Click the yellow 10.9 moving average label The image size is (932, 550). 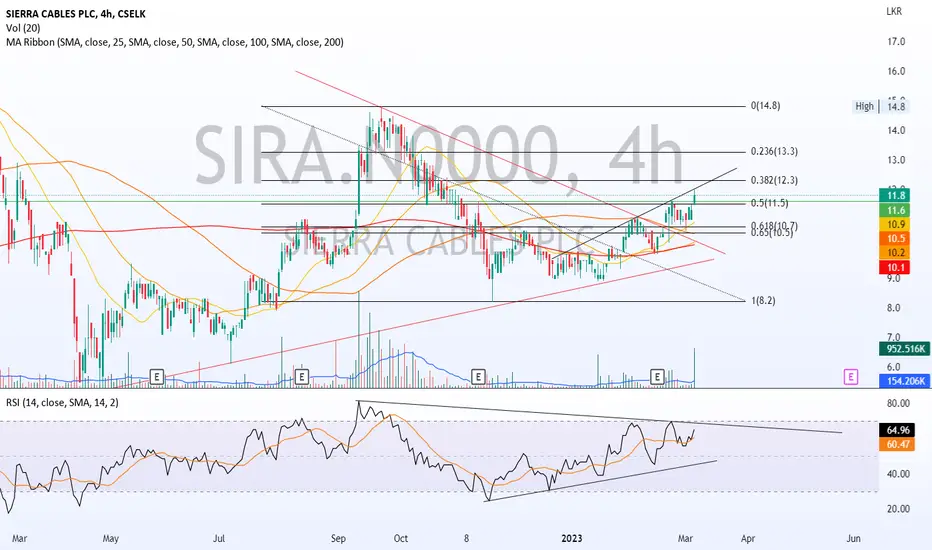[x=896, y=225]
